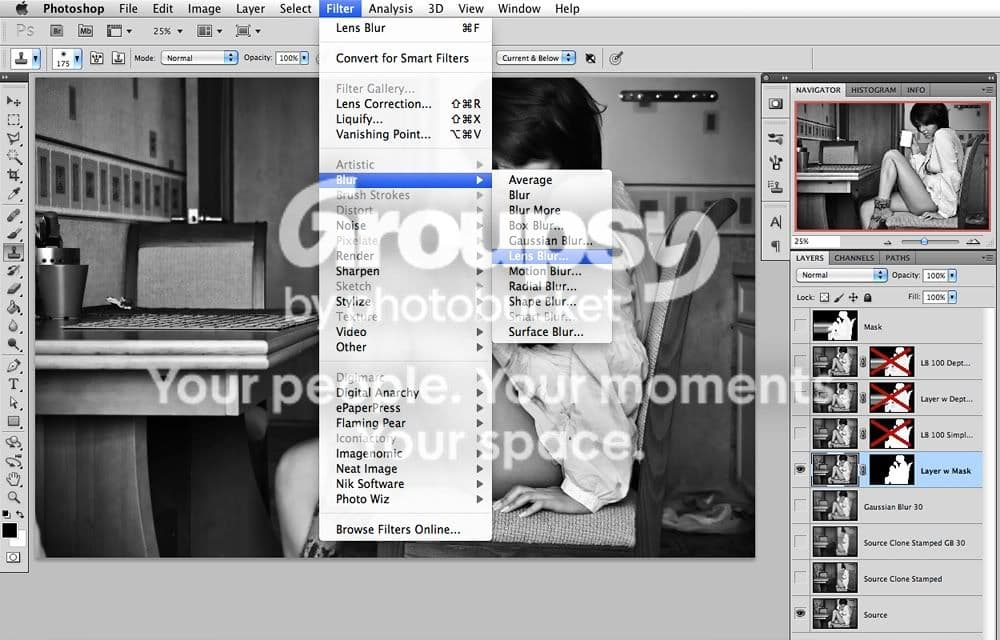Toggle Quick Mask mode

pyautogui.click(x=13, y=557)
